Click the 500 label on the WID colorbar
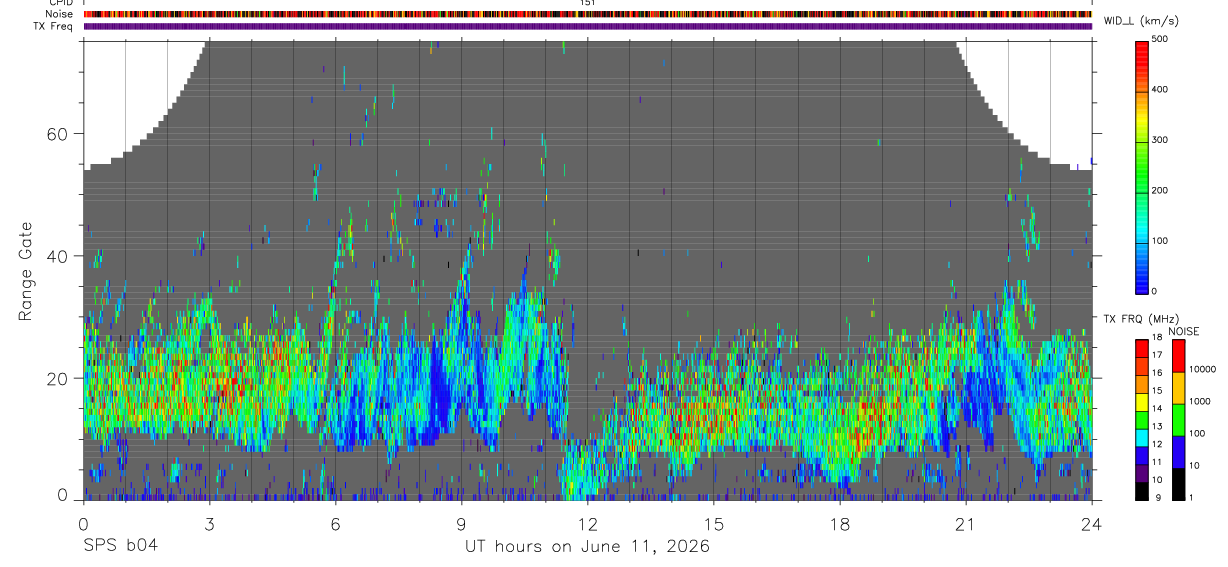 (1162, 39)
